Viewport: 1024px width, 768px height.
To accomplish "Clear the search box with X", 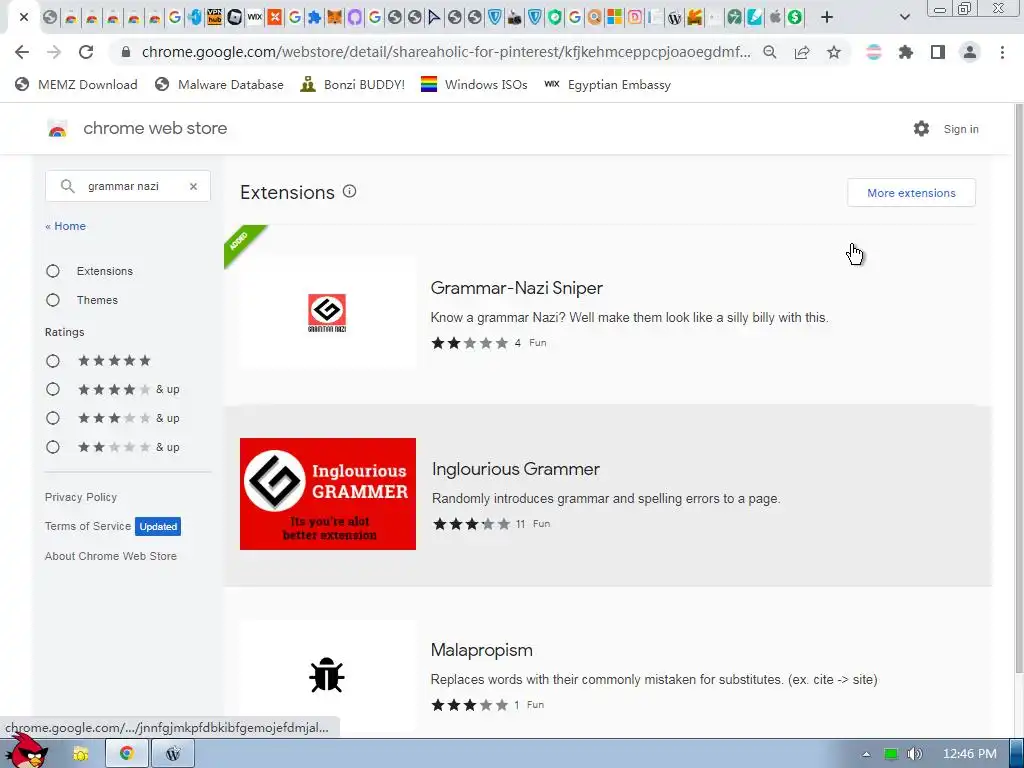I will point(193,186).
